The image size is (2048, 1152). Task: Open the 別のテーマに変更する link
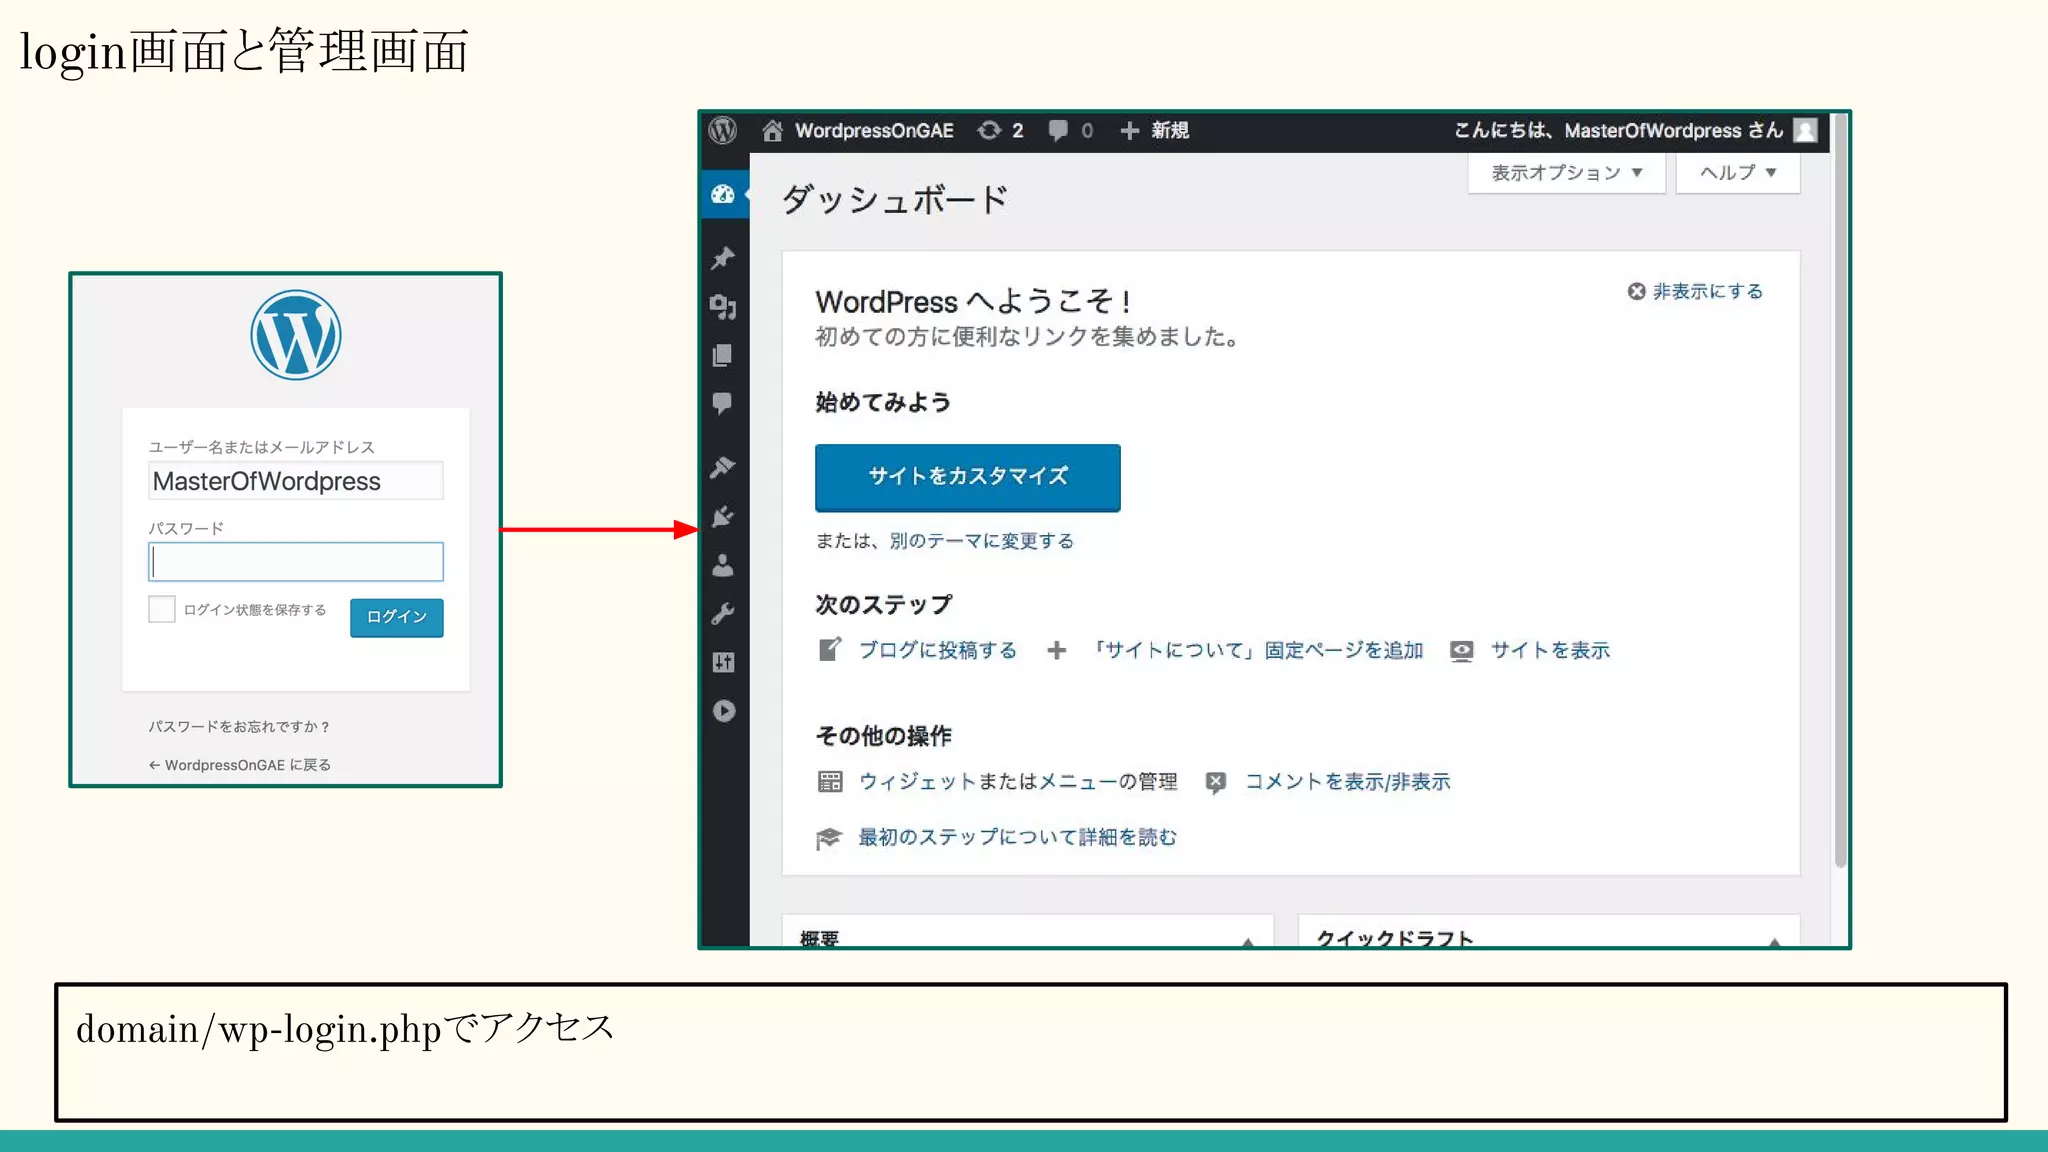click(981, 541)
